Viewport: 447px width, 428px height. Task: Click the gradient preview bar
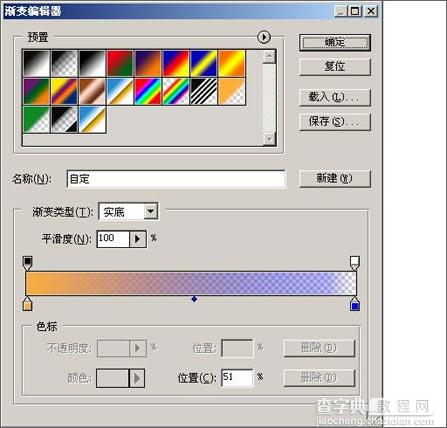tap(191, 283)
